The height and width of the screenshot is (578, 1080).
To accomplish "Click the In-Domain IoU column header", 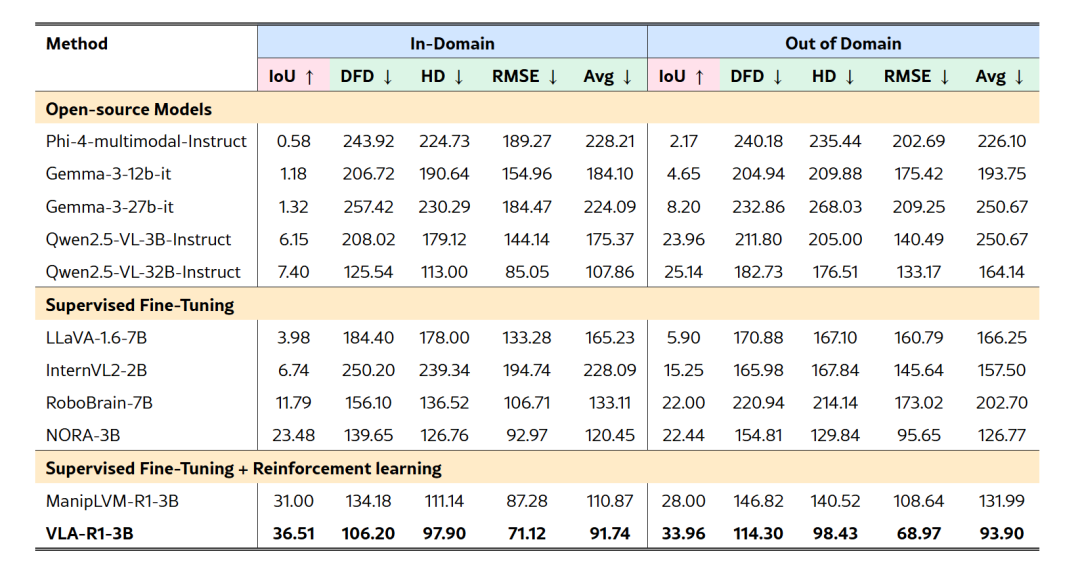I will pyautogui.click(x=292, y=77).
